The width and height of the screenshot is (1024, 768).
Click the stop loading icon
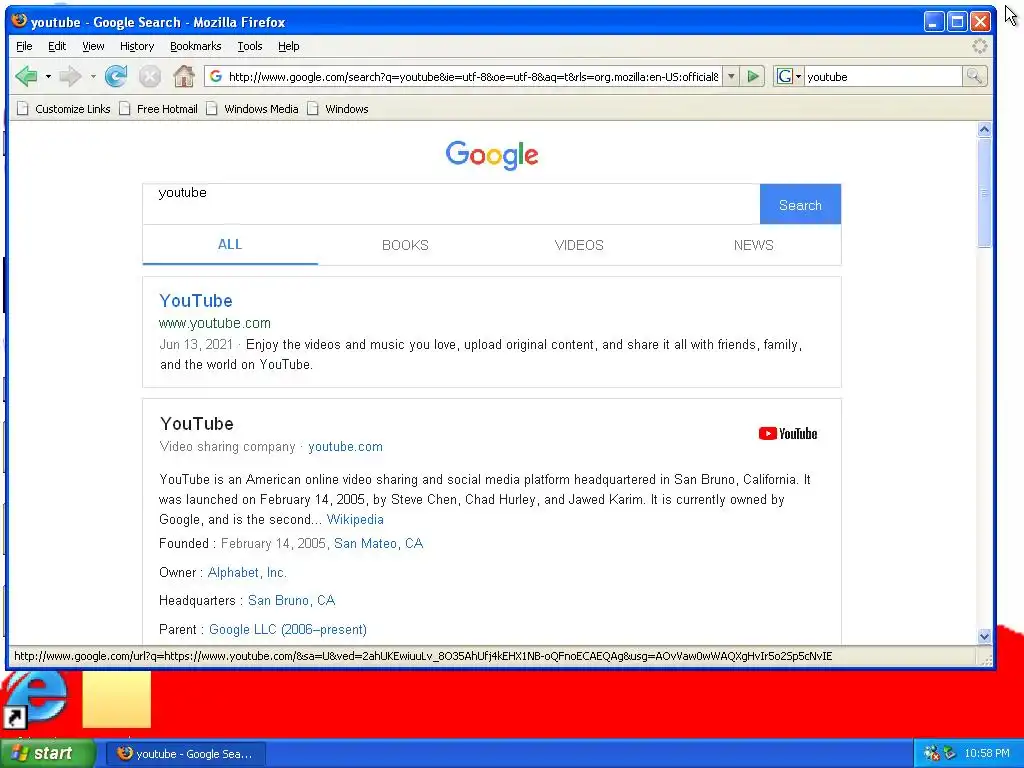click(150, 76)
